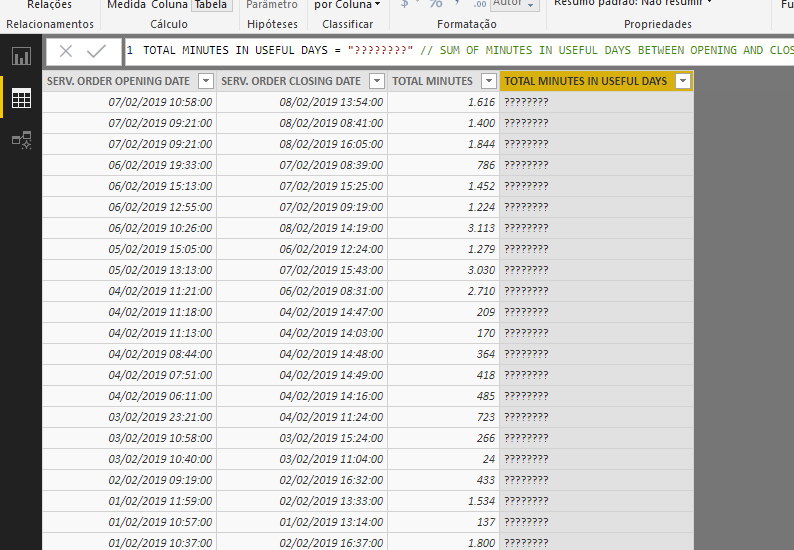Screen dimensions: 794x550
Task: Open the Model relationships view icon
Action: click(x=21, y=140)
